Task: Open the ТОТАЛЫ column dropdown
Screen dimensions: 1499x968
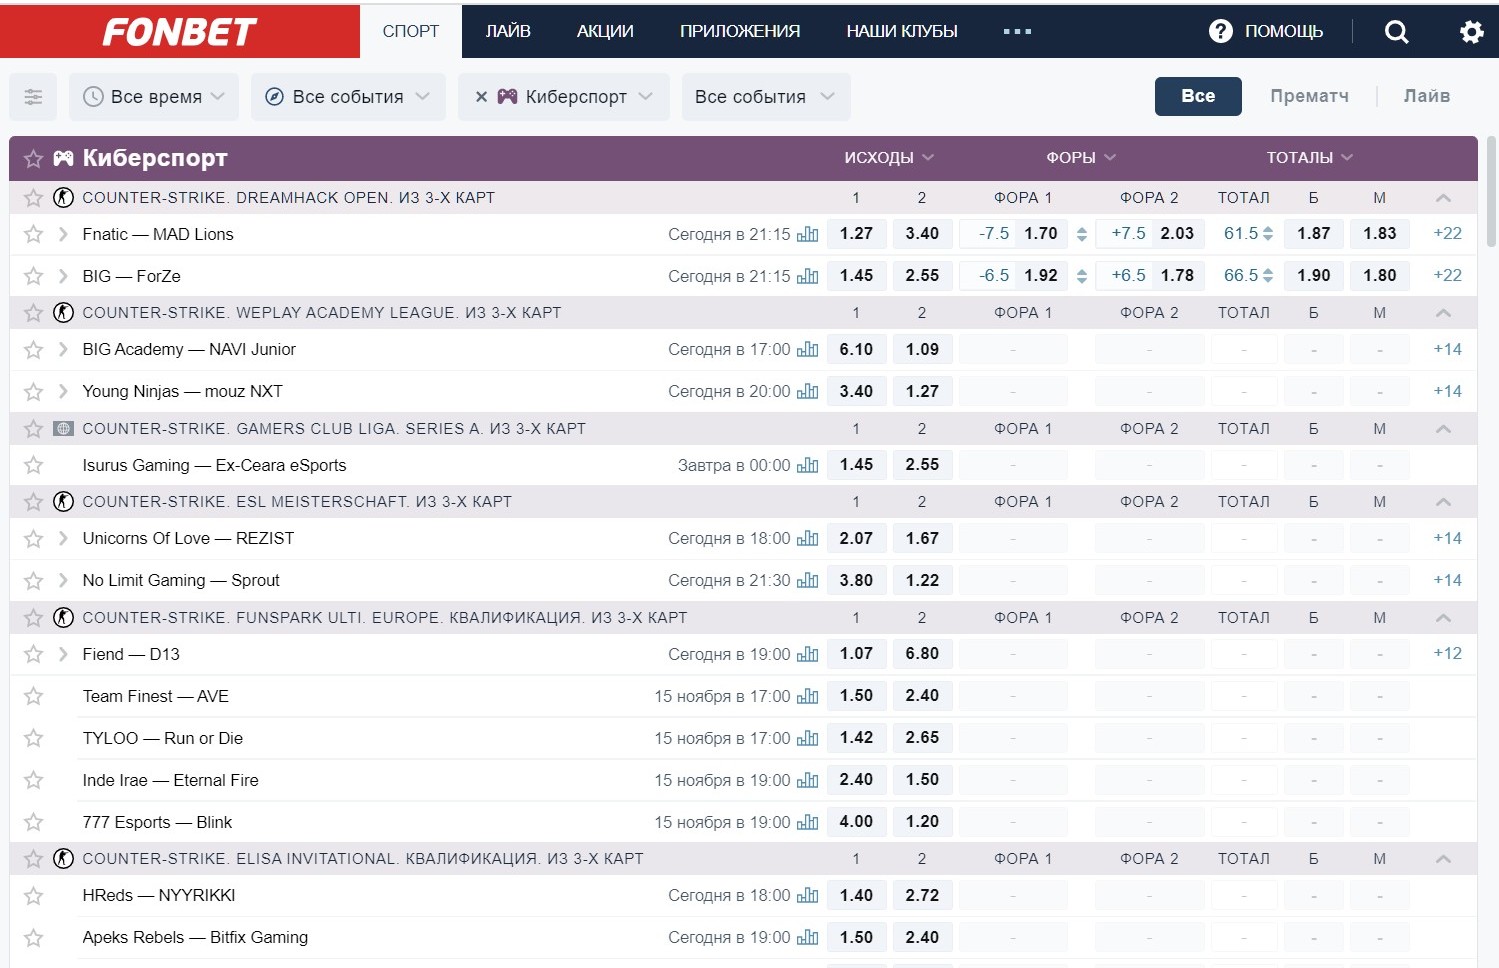Action: tap(1309, 158)
